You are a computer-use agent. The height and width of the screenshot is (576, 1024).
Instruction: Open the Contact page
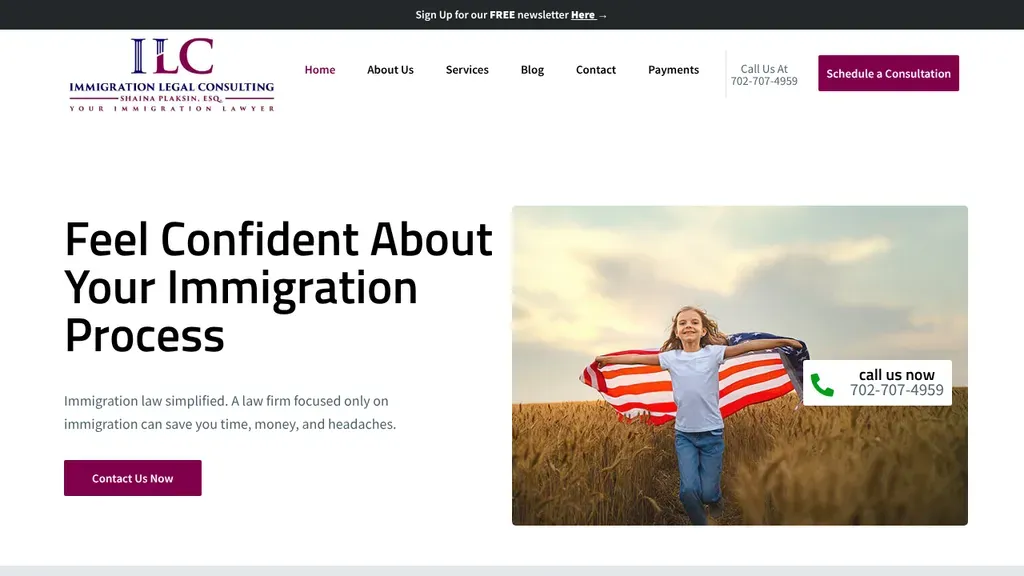pyautogui.click(x=596, y=70)
